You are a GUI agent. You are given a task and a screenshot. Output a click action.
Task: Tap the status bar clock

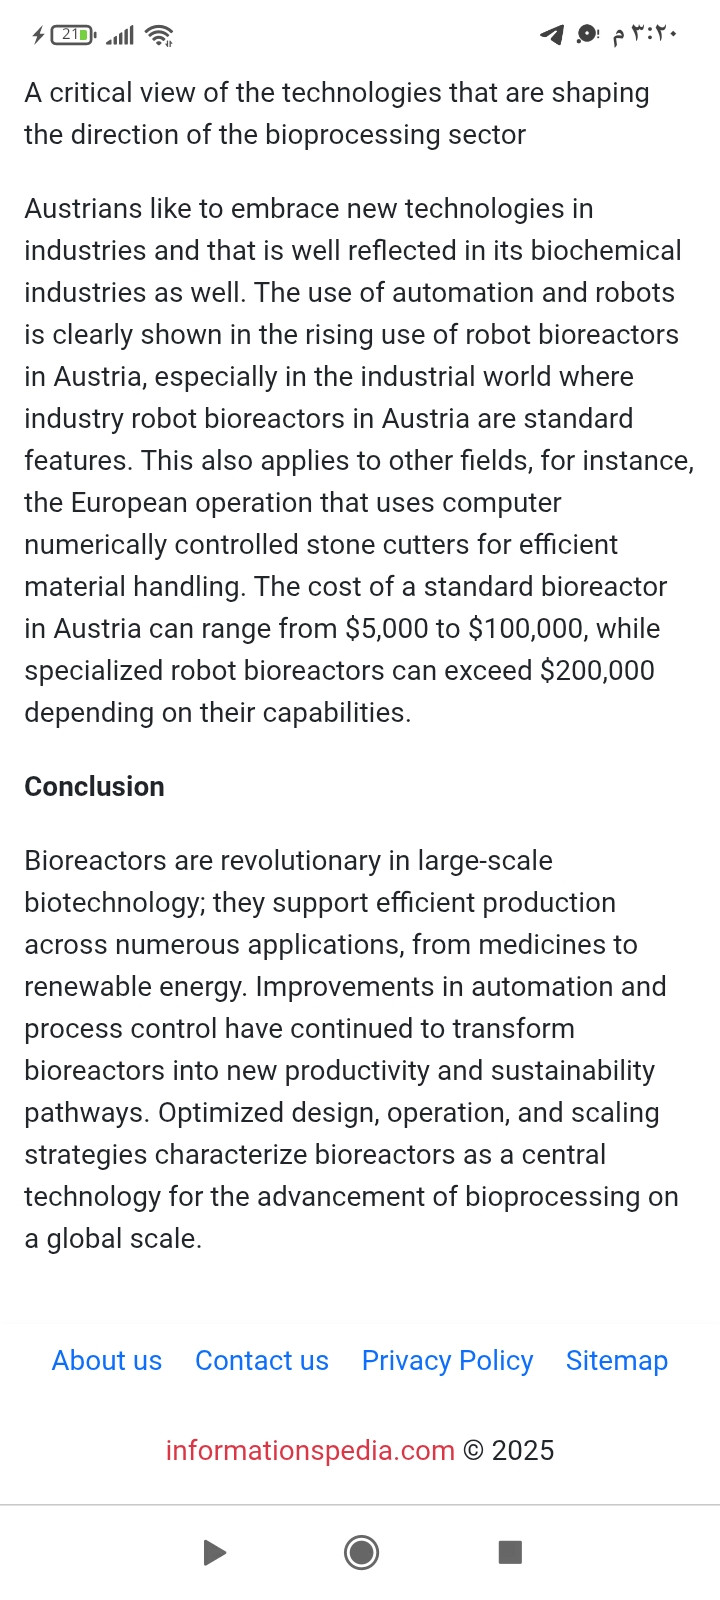pyautogui.click(x=646, y=35)
